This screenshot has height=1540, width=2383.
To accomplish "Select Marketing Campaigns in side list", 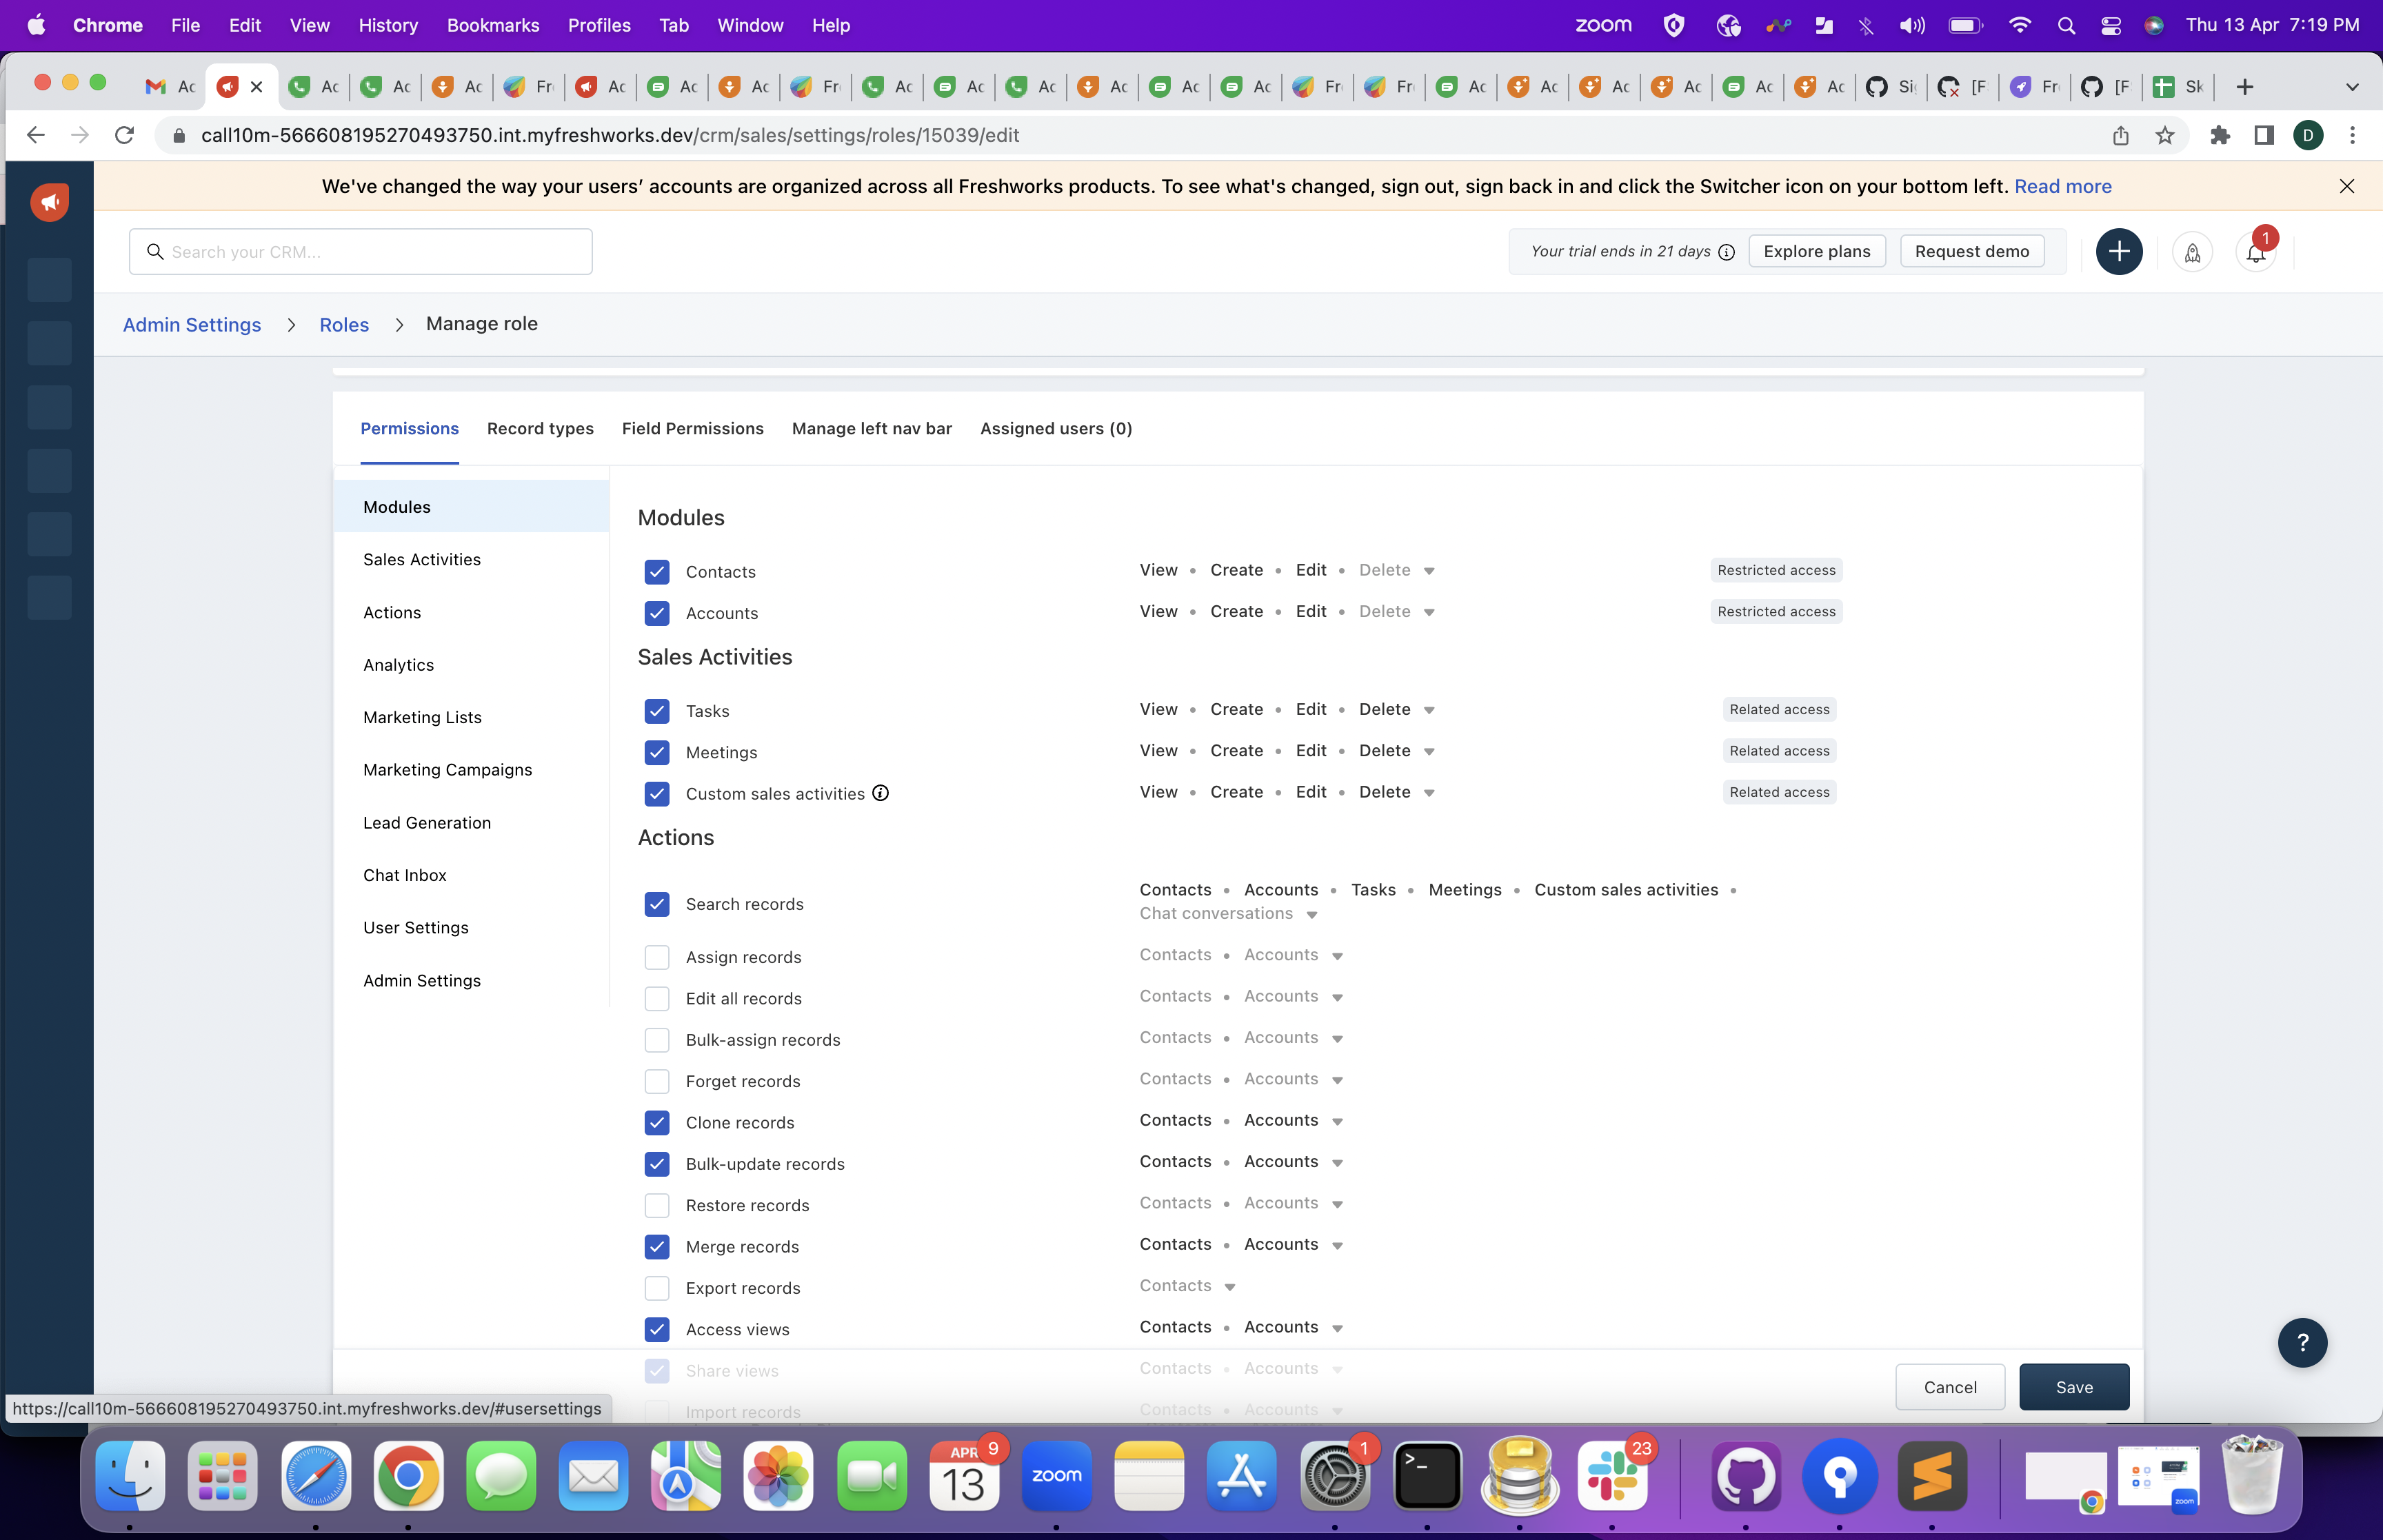I will [x=447, y=769].
